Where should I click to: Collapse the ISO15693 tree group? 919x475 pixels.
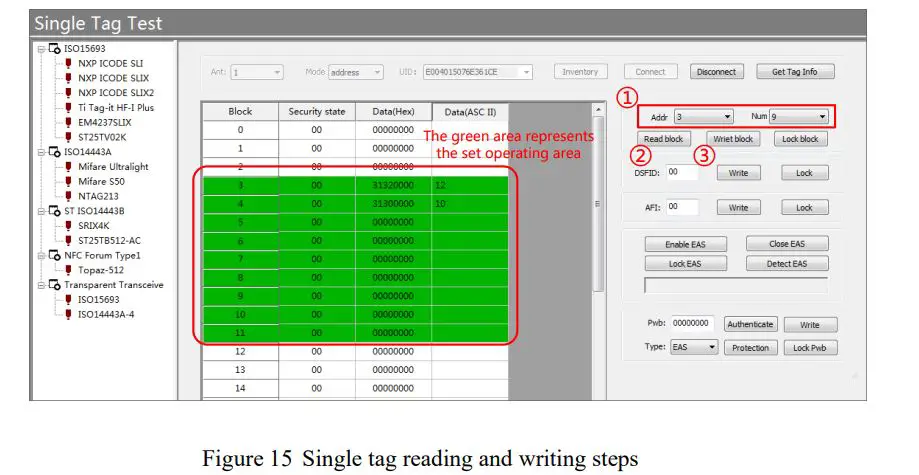point(41,49)
